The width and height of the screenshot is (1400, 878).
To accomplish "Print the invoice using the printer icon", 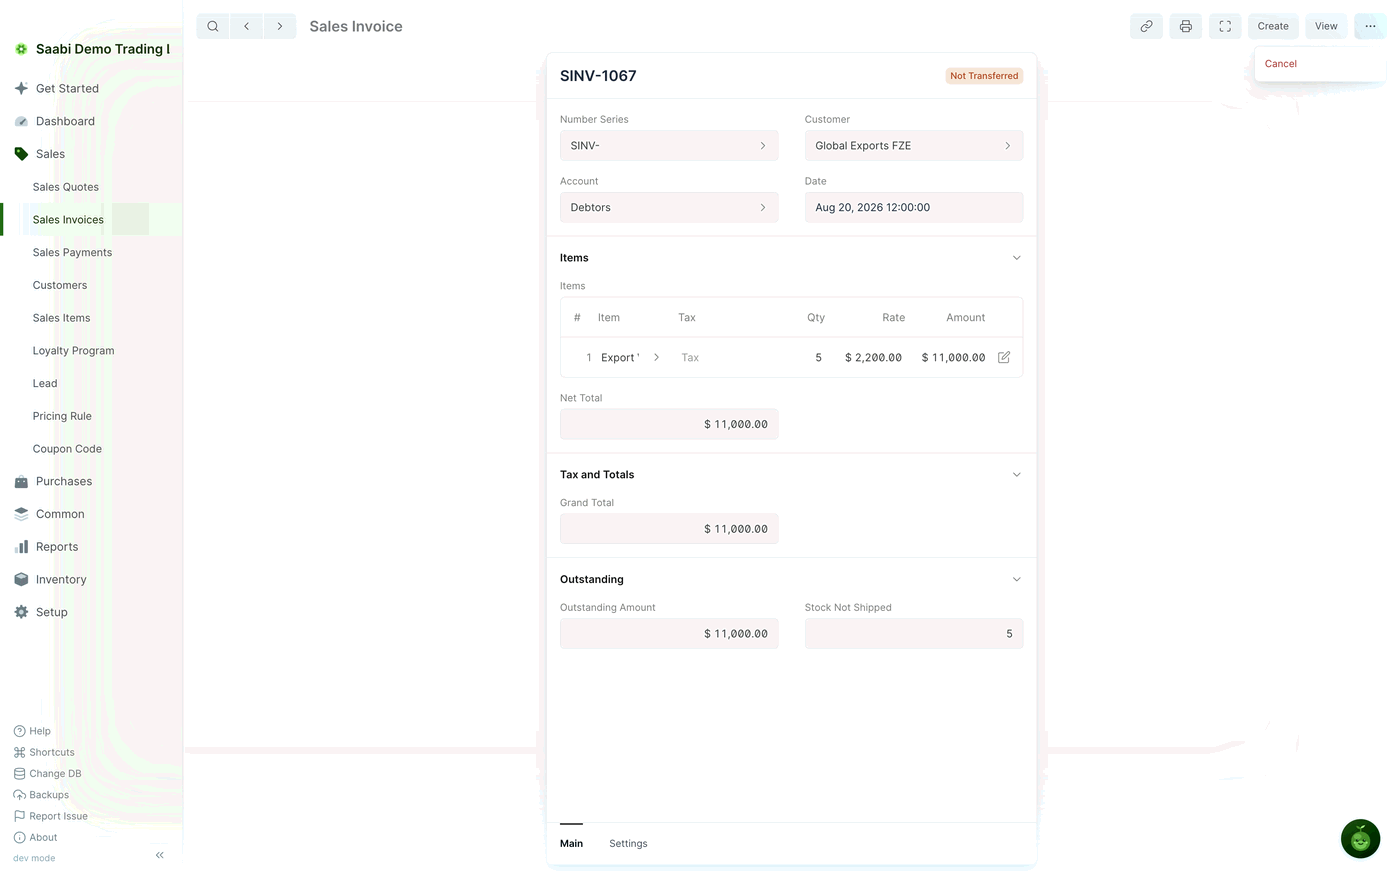I will click(x=1186, y=26).
